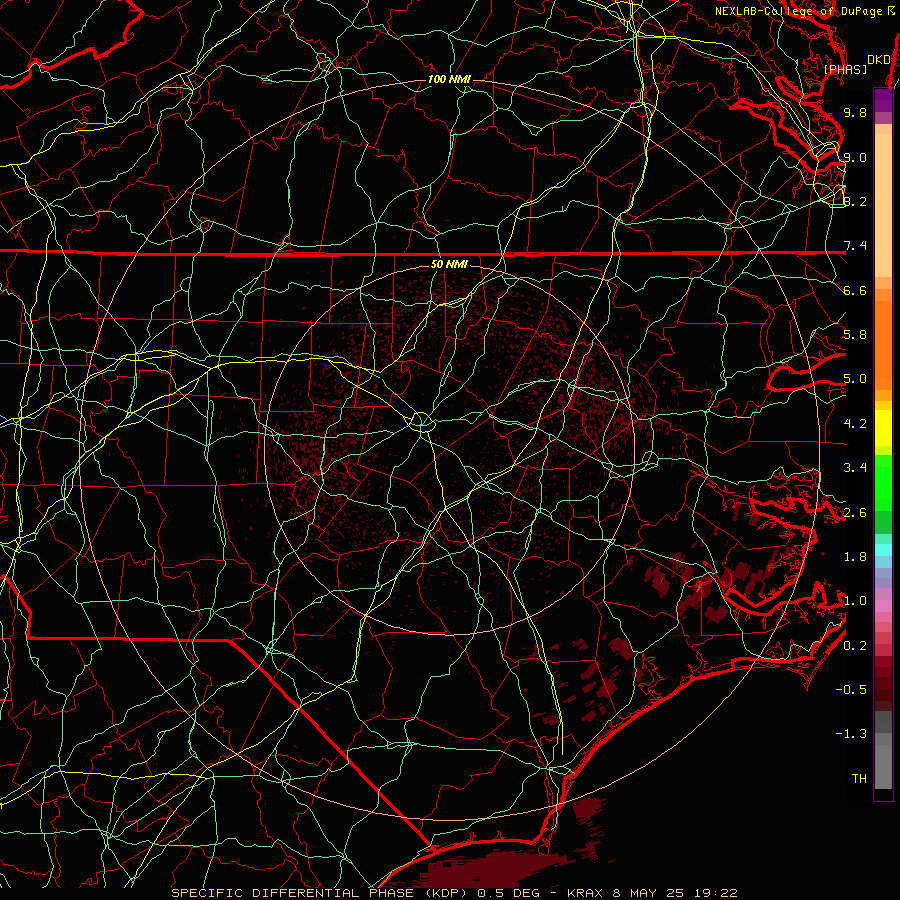Viewport: 900px width, 900px height.
Task: Click the 3.4 value on the color scale
Action: point(855,468)
